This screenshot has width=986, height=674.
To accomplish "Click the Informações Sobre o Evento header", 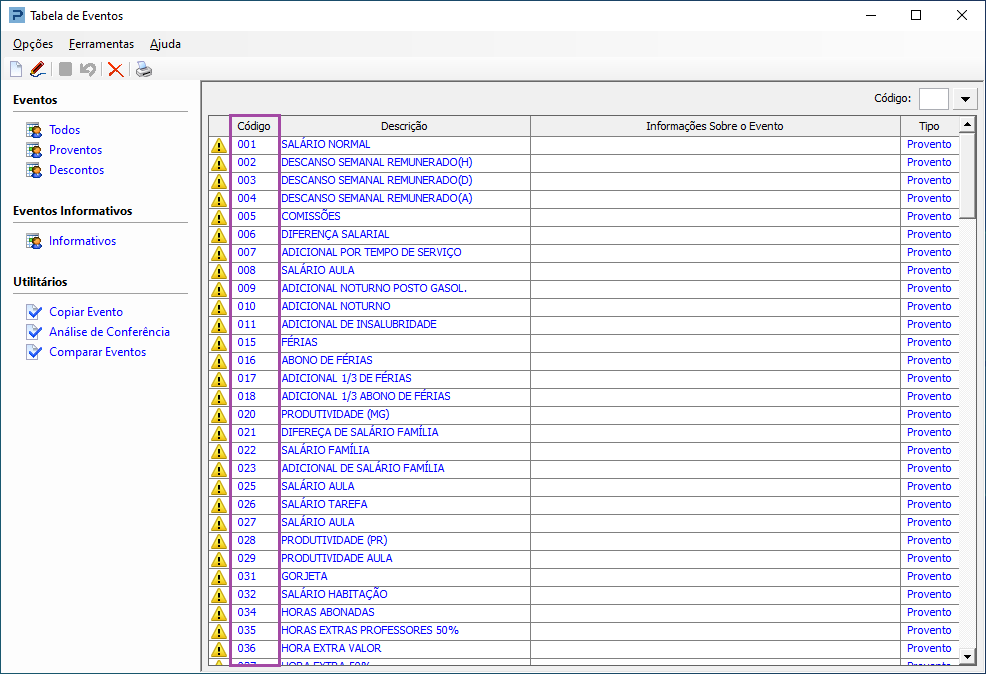I will tap(715, 126).
